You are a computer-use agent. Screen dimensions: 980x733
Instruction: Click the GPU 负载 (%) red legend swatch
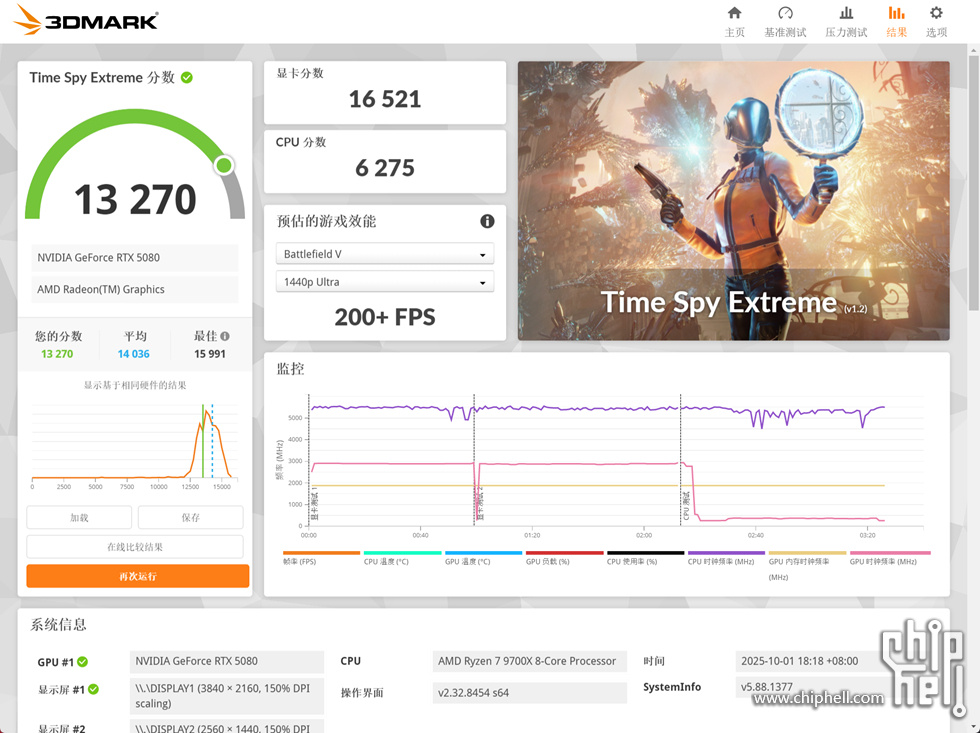tap(564, 552)
